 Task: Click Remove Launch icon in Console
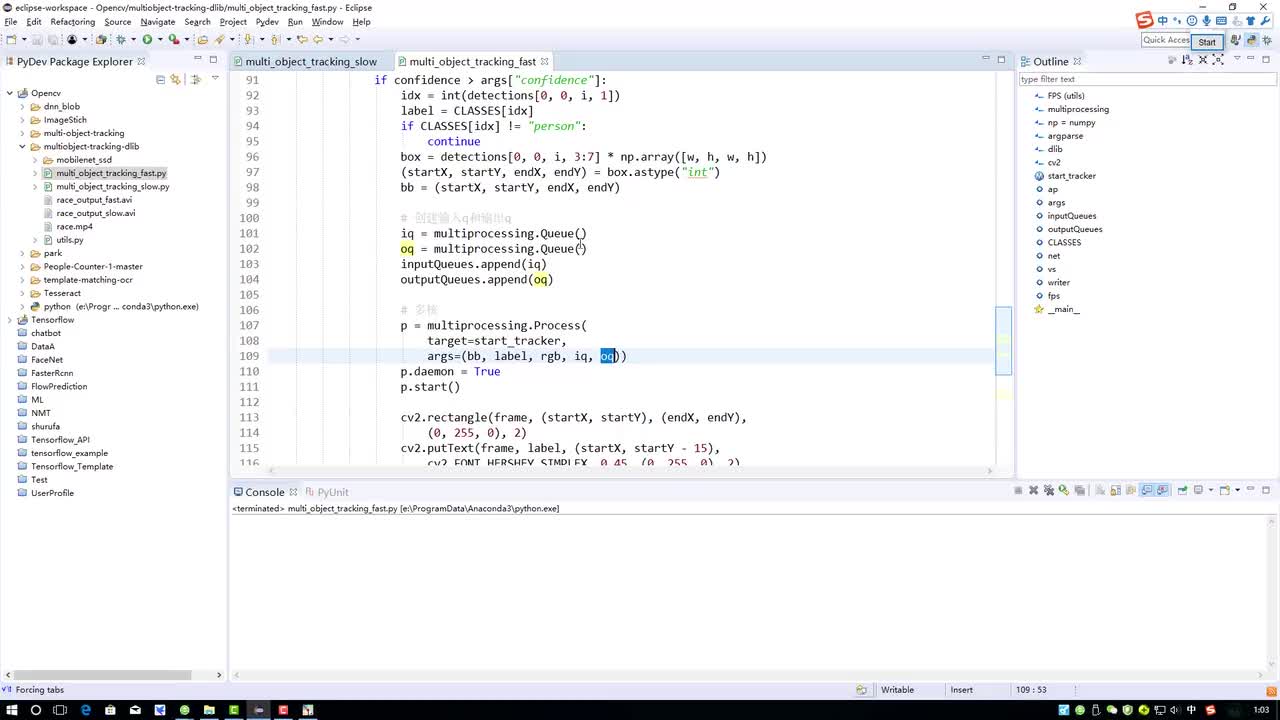(1034, 491)
